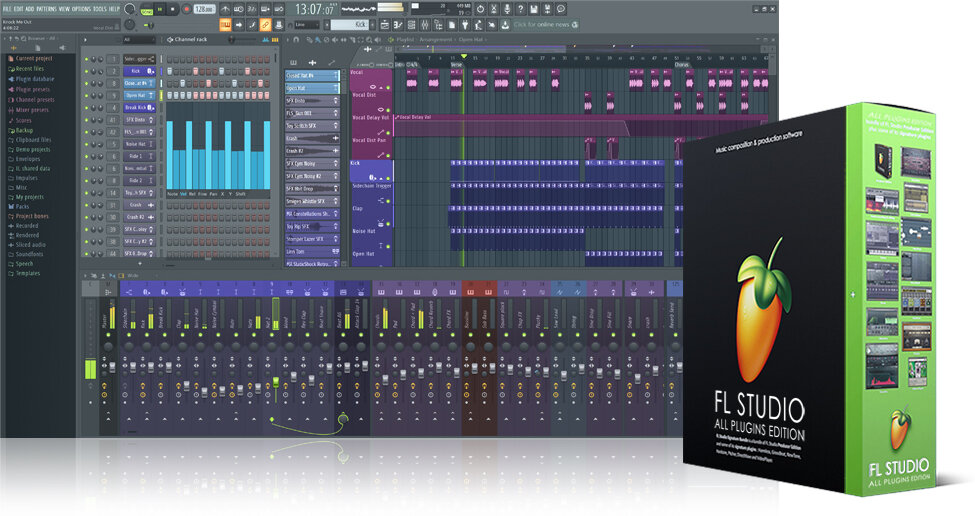Mute the Kick channel green light

point(87,71)
